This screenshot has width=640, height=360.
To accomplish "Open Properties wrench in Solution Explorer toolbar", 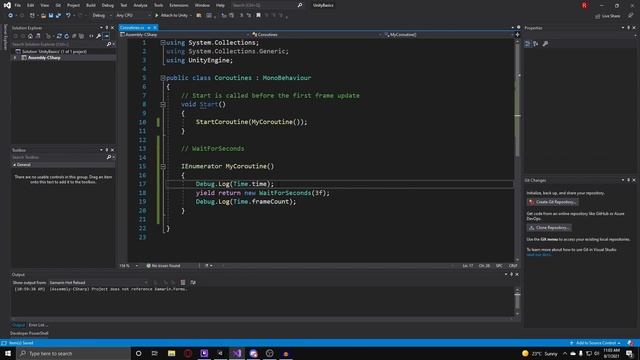I will 98,36.
